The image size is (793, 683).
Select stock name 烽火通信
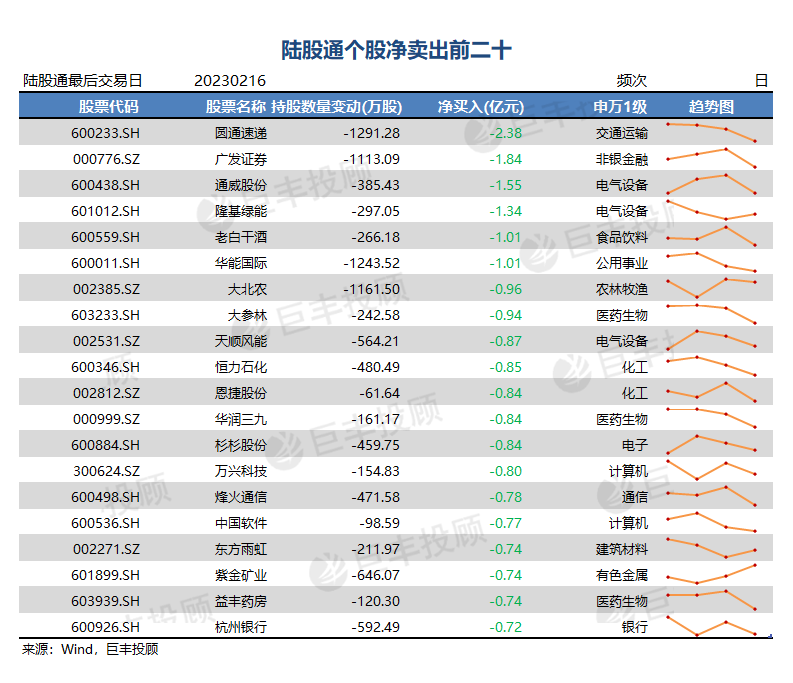click(241, 497)
